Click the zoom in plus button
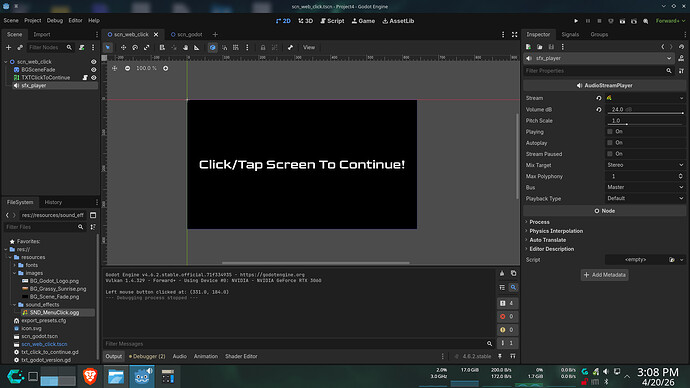The height and width of the screenshot is (388, 690). (x=165, y=68)
